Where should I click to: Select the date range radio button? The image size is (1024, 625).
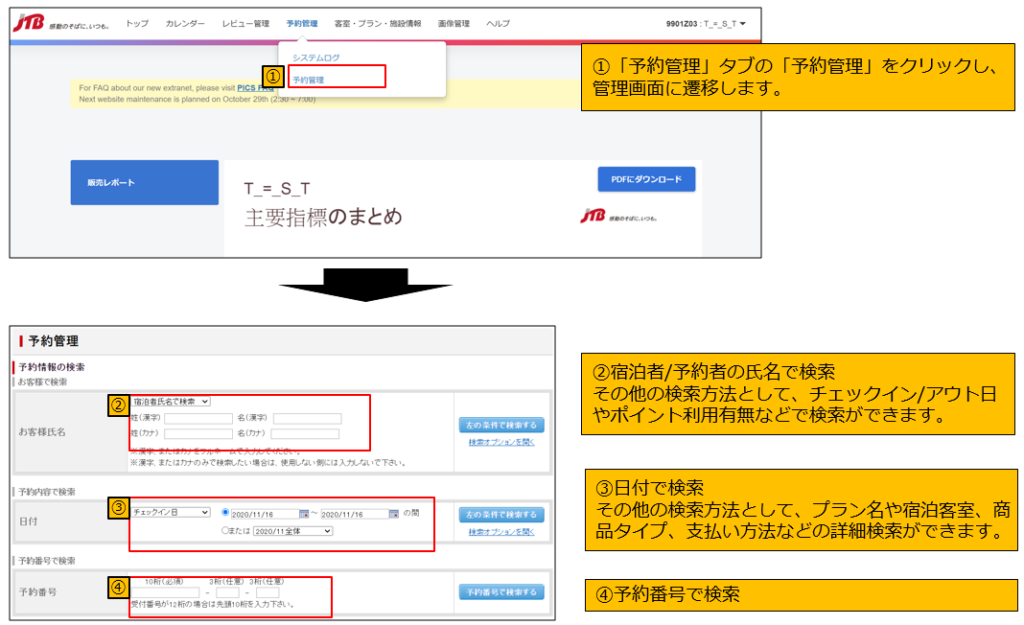click(224, 513)
